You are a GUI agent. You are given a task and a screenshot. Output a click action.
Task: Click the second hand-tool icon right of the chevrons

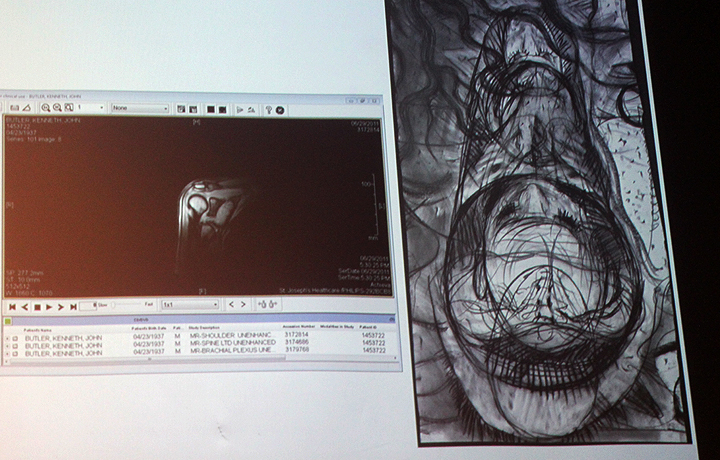pos(273,304)
